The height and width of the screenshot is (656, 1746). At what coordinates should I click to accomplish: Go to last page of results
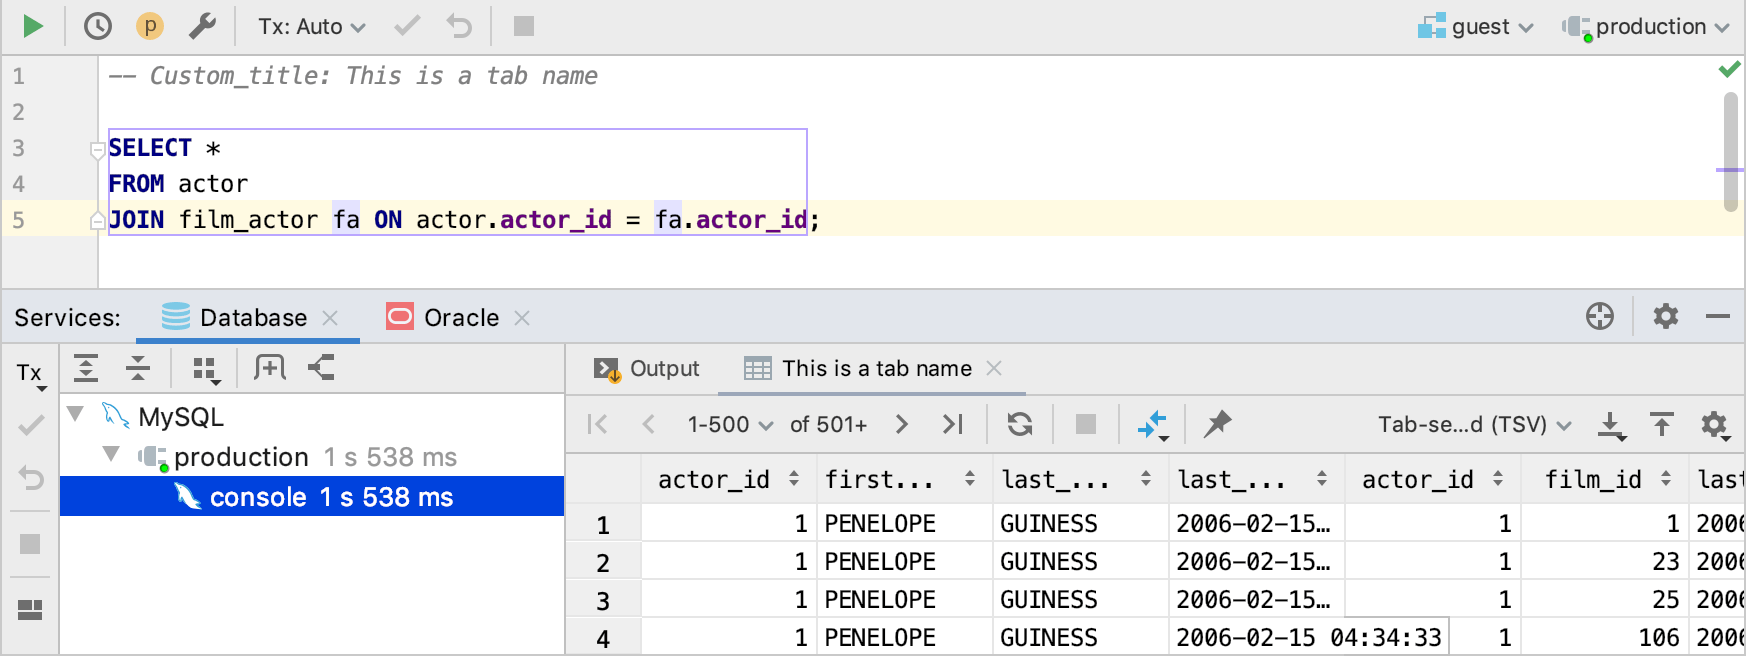953,424
